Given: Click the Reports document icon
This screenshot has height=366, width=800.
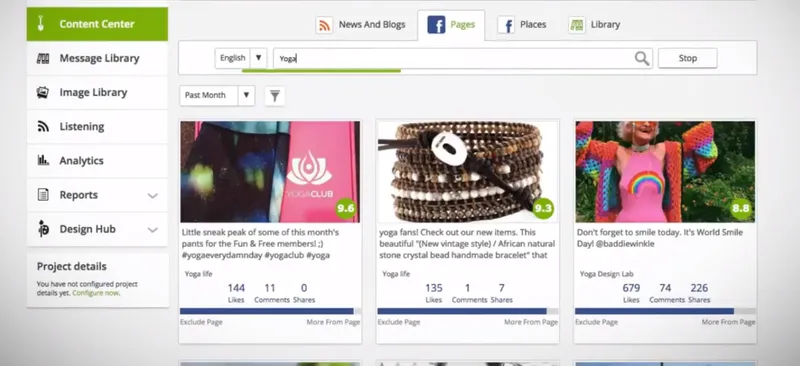Looking at the screenshot, I should [x=43, y=194].
